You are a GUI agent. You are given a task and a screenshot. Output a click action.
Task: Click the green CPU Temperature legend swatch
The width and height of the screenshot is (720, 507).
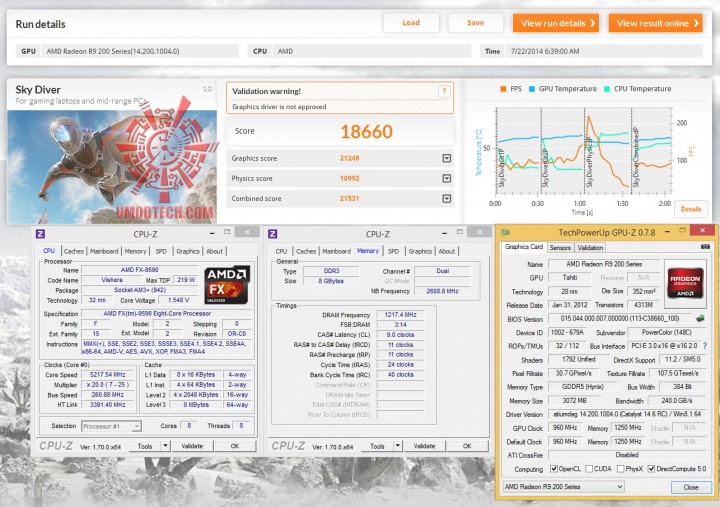607,89
